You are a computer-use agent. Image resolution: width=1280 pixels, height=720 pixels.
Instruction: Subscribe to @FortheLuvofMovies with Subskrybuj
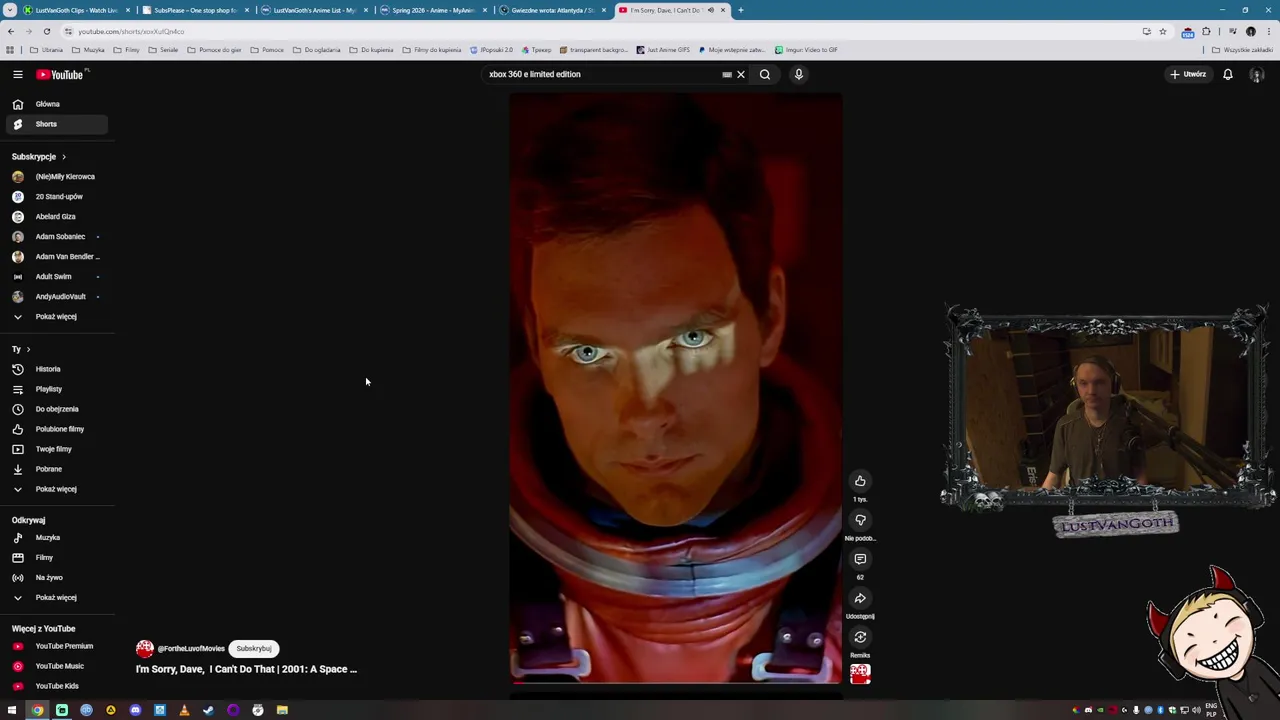click(x=253, y=648)
